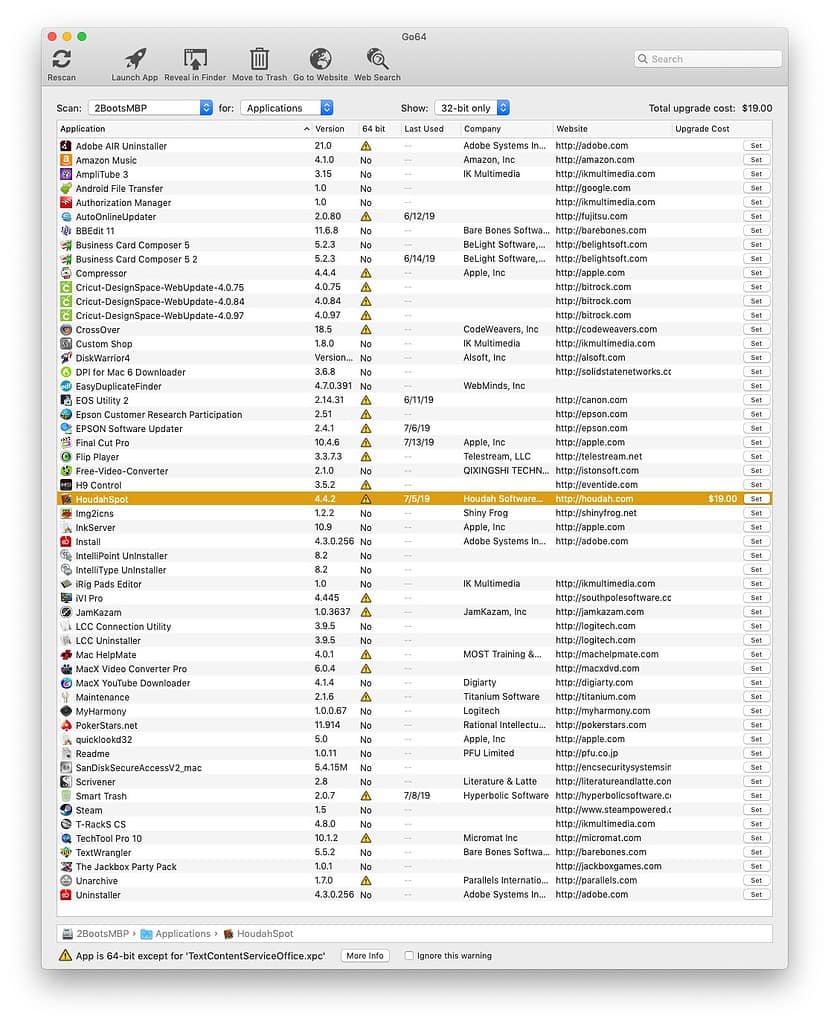The height and width of the screenshot is (1024, 828).
Task: Sort by the Website column header
Action: point(612,129)
